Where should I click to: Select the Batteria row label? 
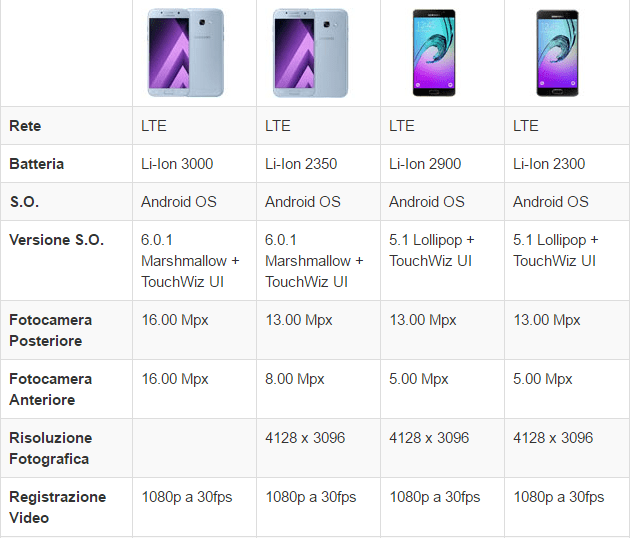point(38,164)
